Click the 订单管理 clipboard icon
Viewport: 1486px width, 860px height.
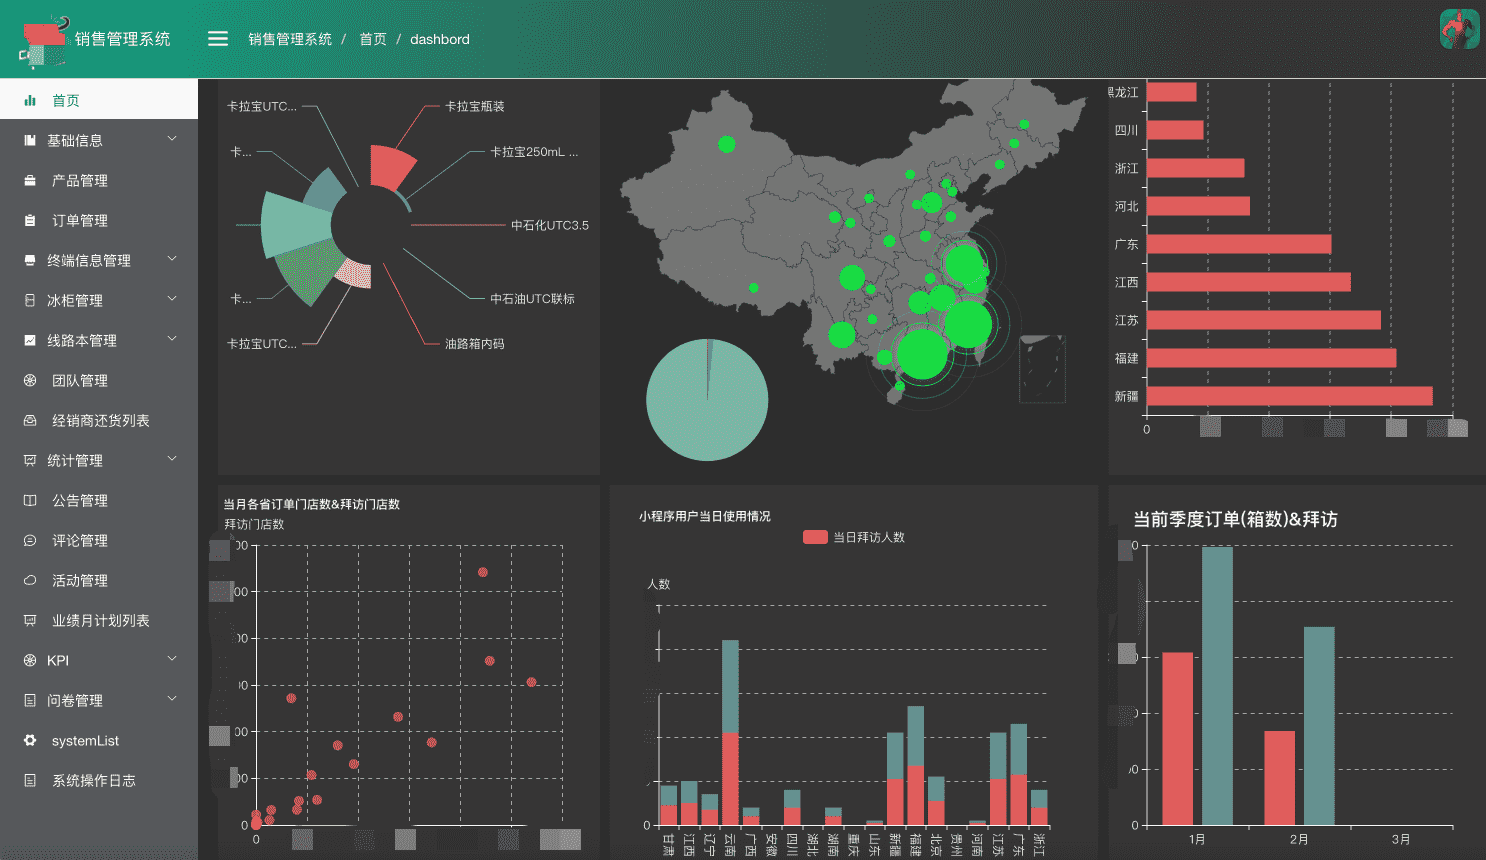tap(30, 221)
